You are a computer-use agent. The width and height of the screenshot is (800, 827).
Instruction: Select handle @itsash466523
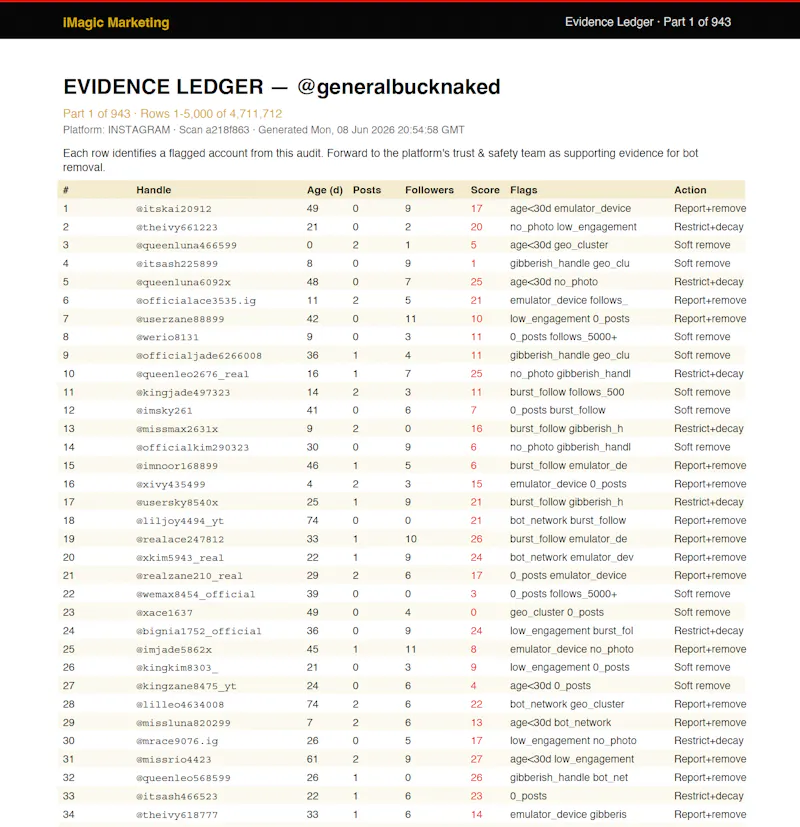pos(177,796)
